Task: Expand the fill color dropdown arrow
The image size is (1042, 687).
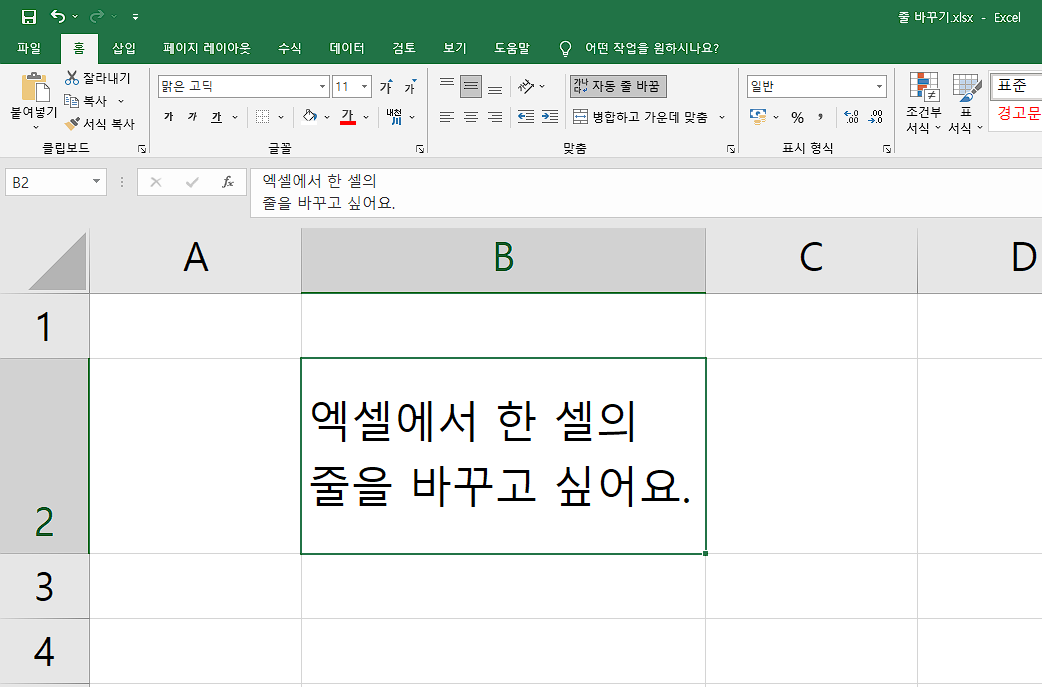Action: tap(327, 117)
